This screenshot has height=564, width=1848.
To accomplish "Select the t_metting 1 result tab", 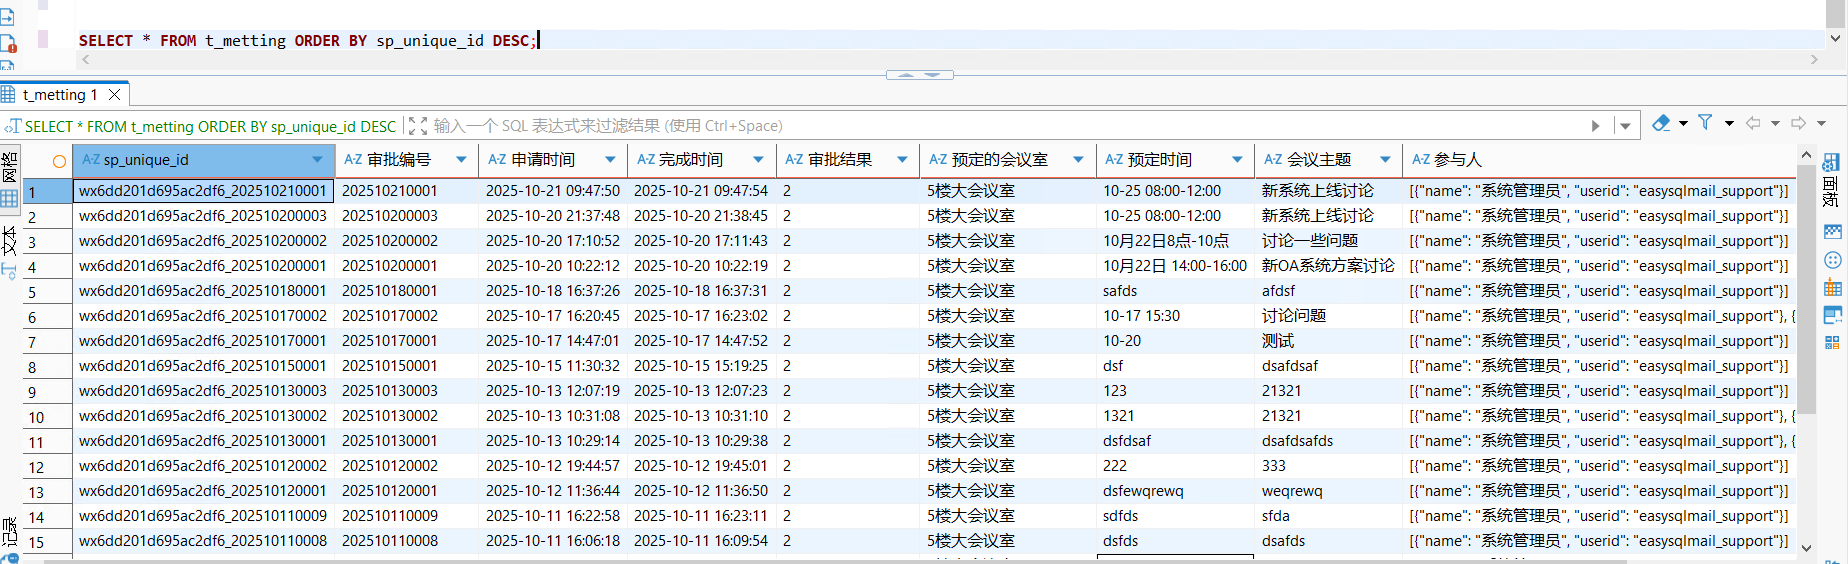I will [60, 95].
